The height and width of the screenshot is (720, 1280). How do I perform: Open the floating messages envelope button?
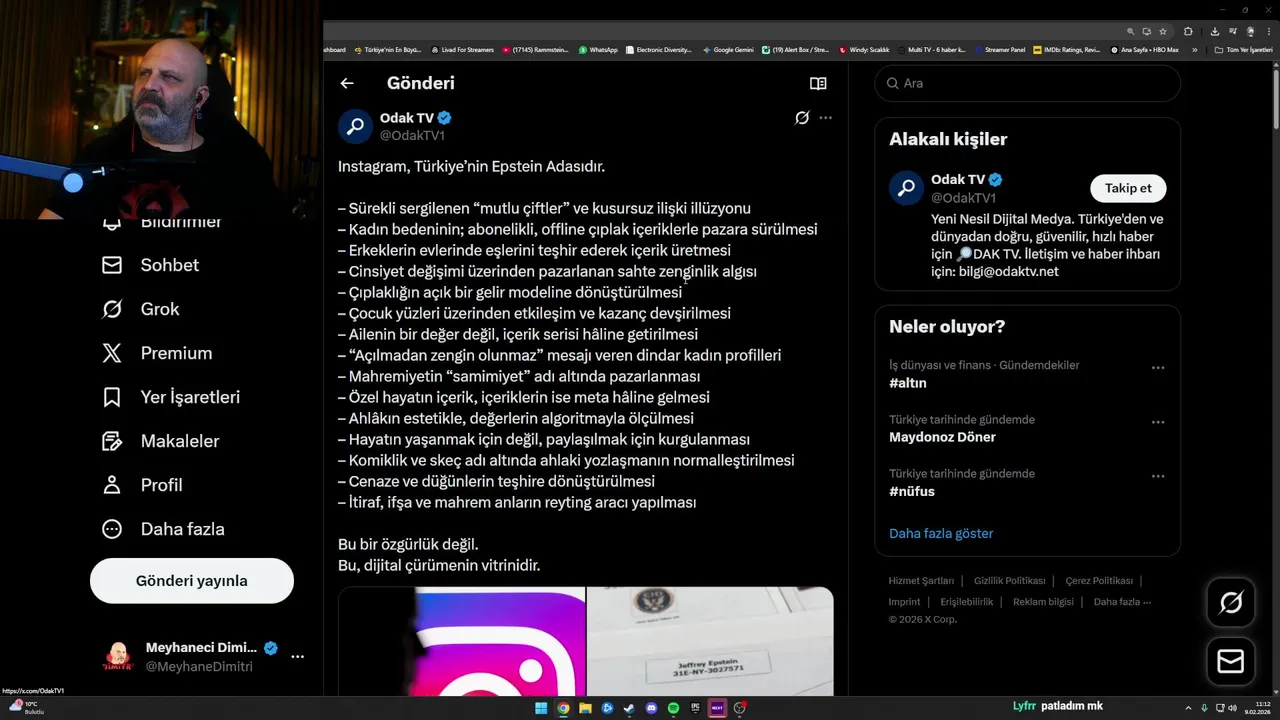tap(1231, 662)
